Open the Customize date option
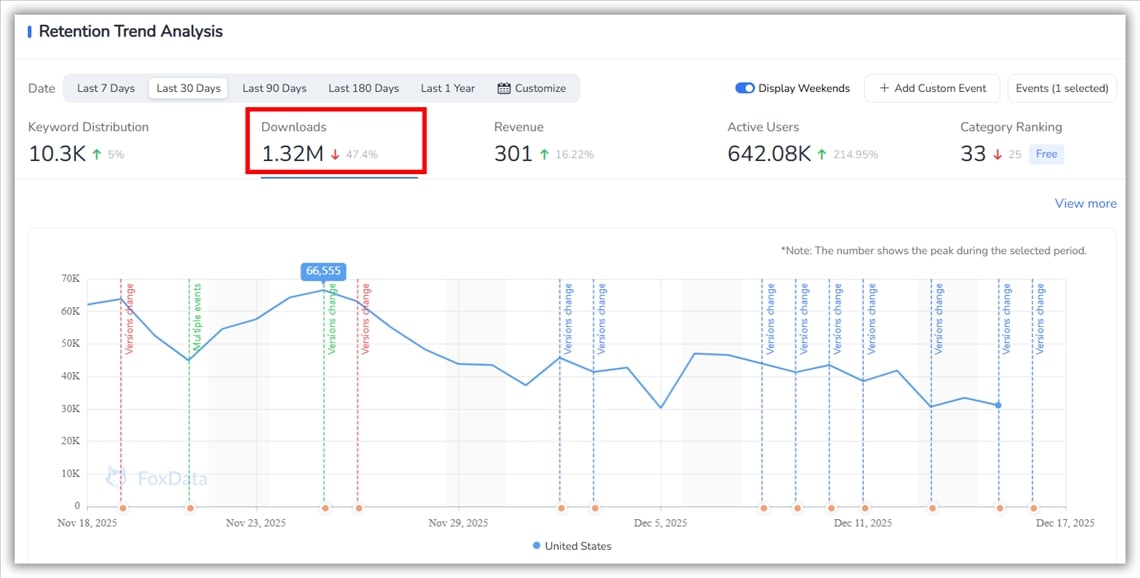Image resolution: width=1140 pixels, height=578 pixels. click(533, 88)
